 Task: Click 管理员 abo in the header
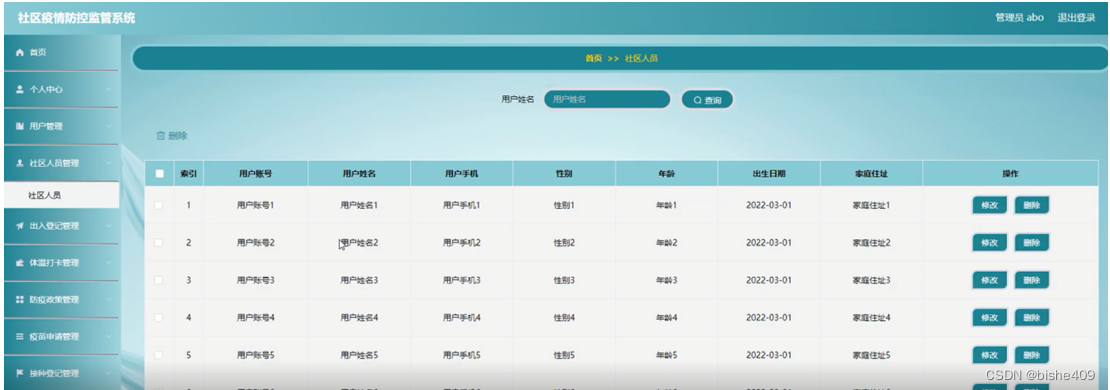pos(1019,18)
